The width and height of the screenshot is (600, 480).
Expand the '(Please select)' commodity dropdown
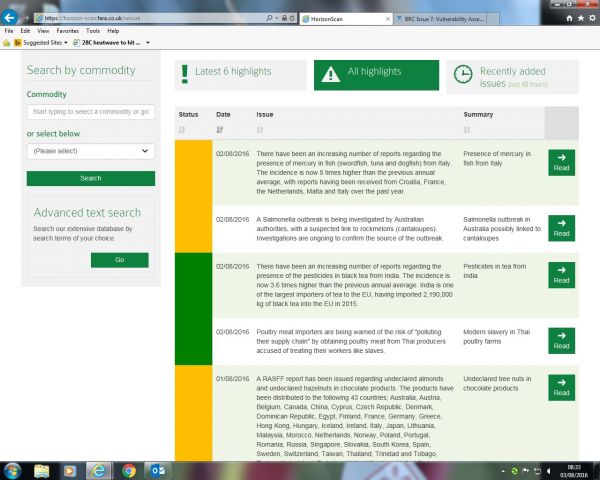pos(90,151)
